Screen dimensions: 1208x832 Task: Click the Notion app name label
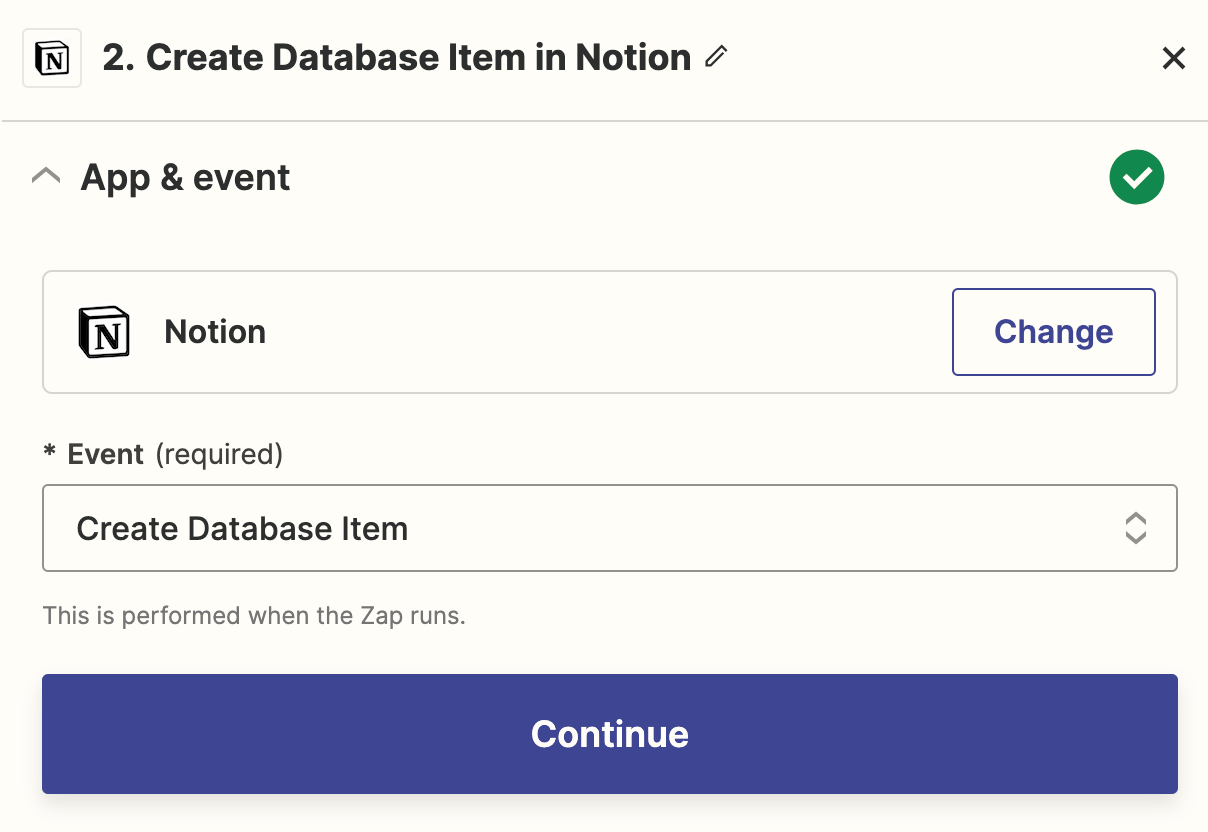(x=215, y=332)
